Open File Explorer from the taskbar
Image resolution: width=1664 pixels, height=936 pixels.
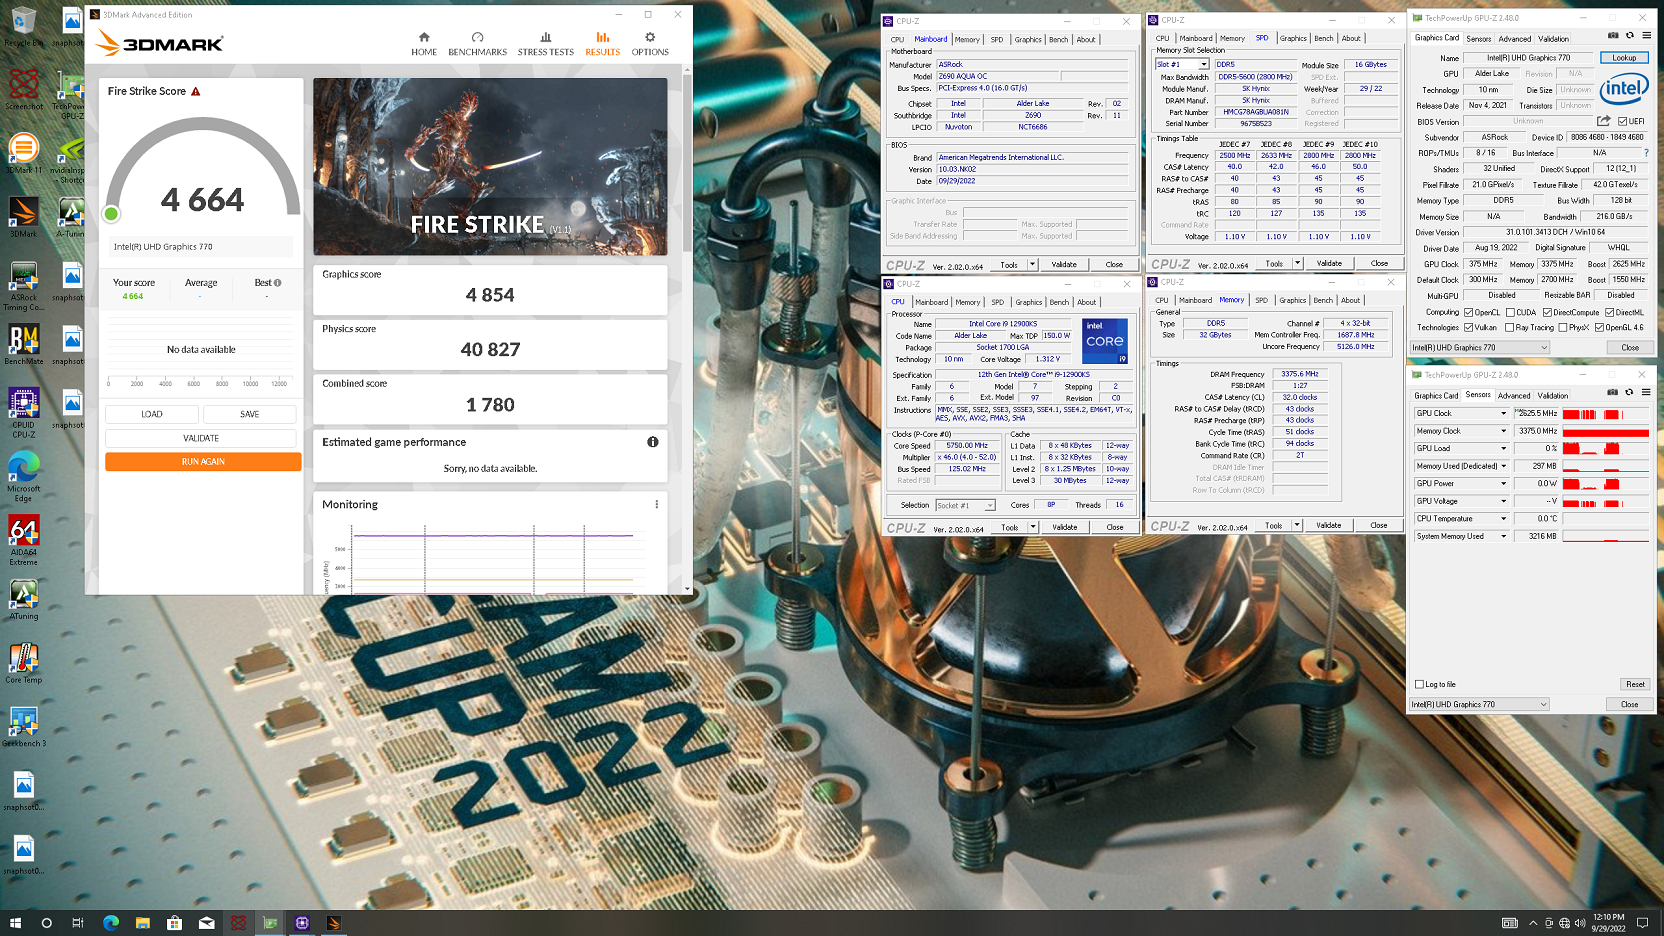click(142, 923)
